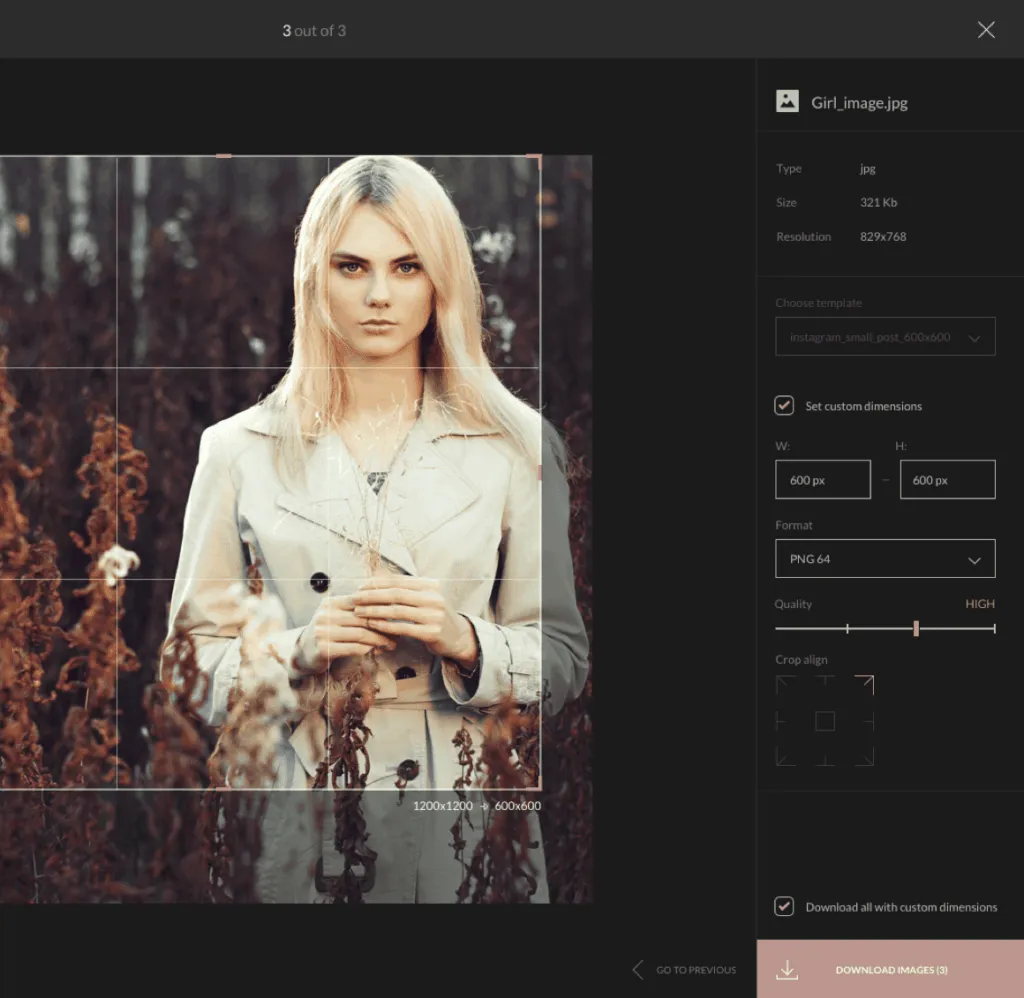This screenshot has height=998, width=1024.
Task: Click the Quality slider handle
Action: [916, 629]
